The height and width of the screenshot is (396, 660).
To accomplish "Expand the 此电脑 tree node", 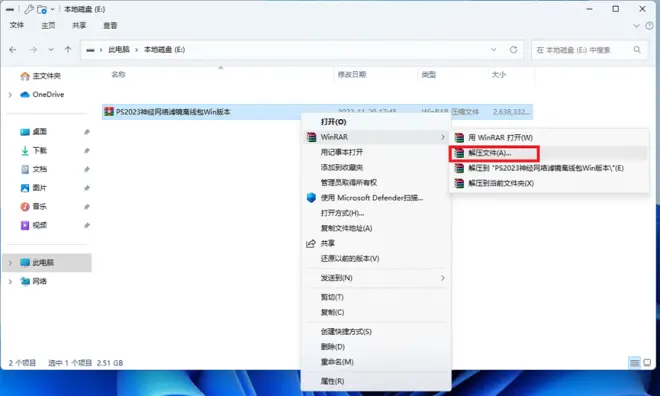I will coord(10,263).
